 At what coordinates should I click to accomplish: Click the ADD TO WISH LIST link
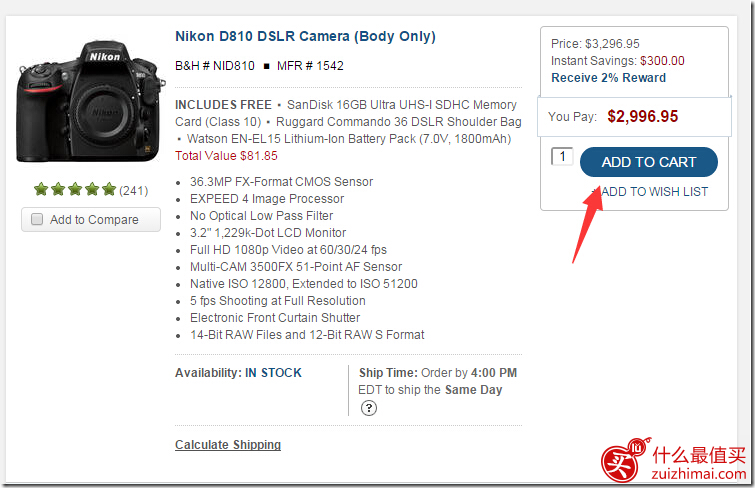click(x=654, y=192)
